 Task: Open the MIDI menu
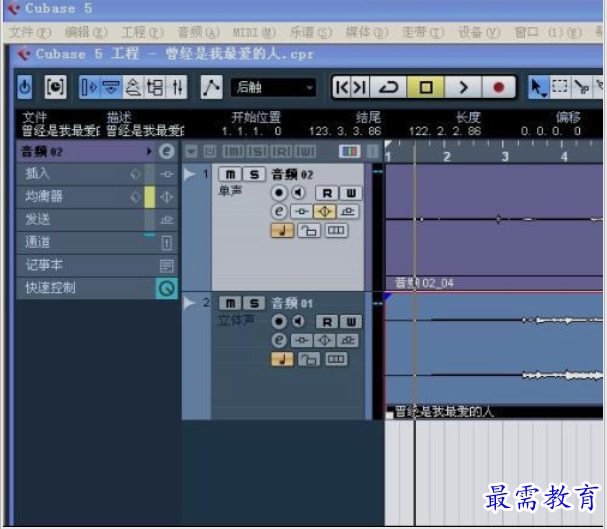[x=254, y=32]
